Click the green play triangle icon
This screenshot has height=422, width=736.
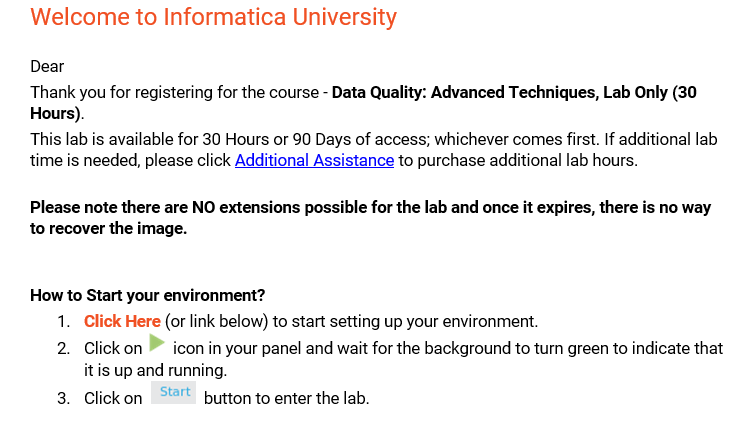[x=157, y=345]
